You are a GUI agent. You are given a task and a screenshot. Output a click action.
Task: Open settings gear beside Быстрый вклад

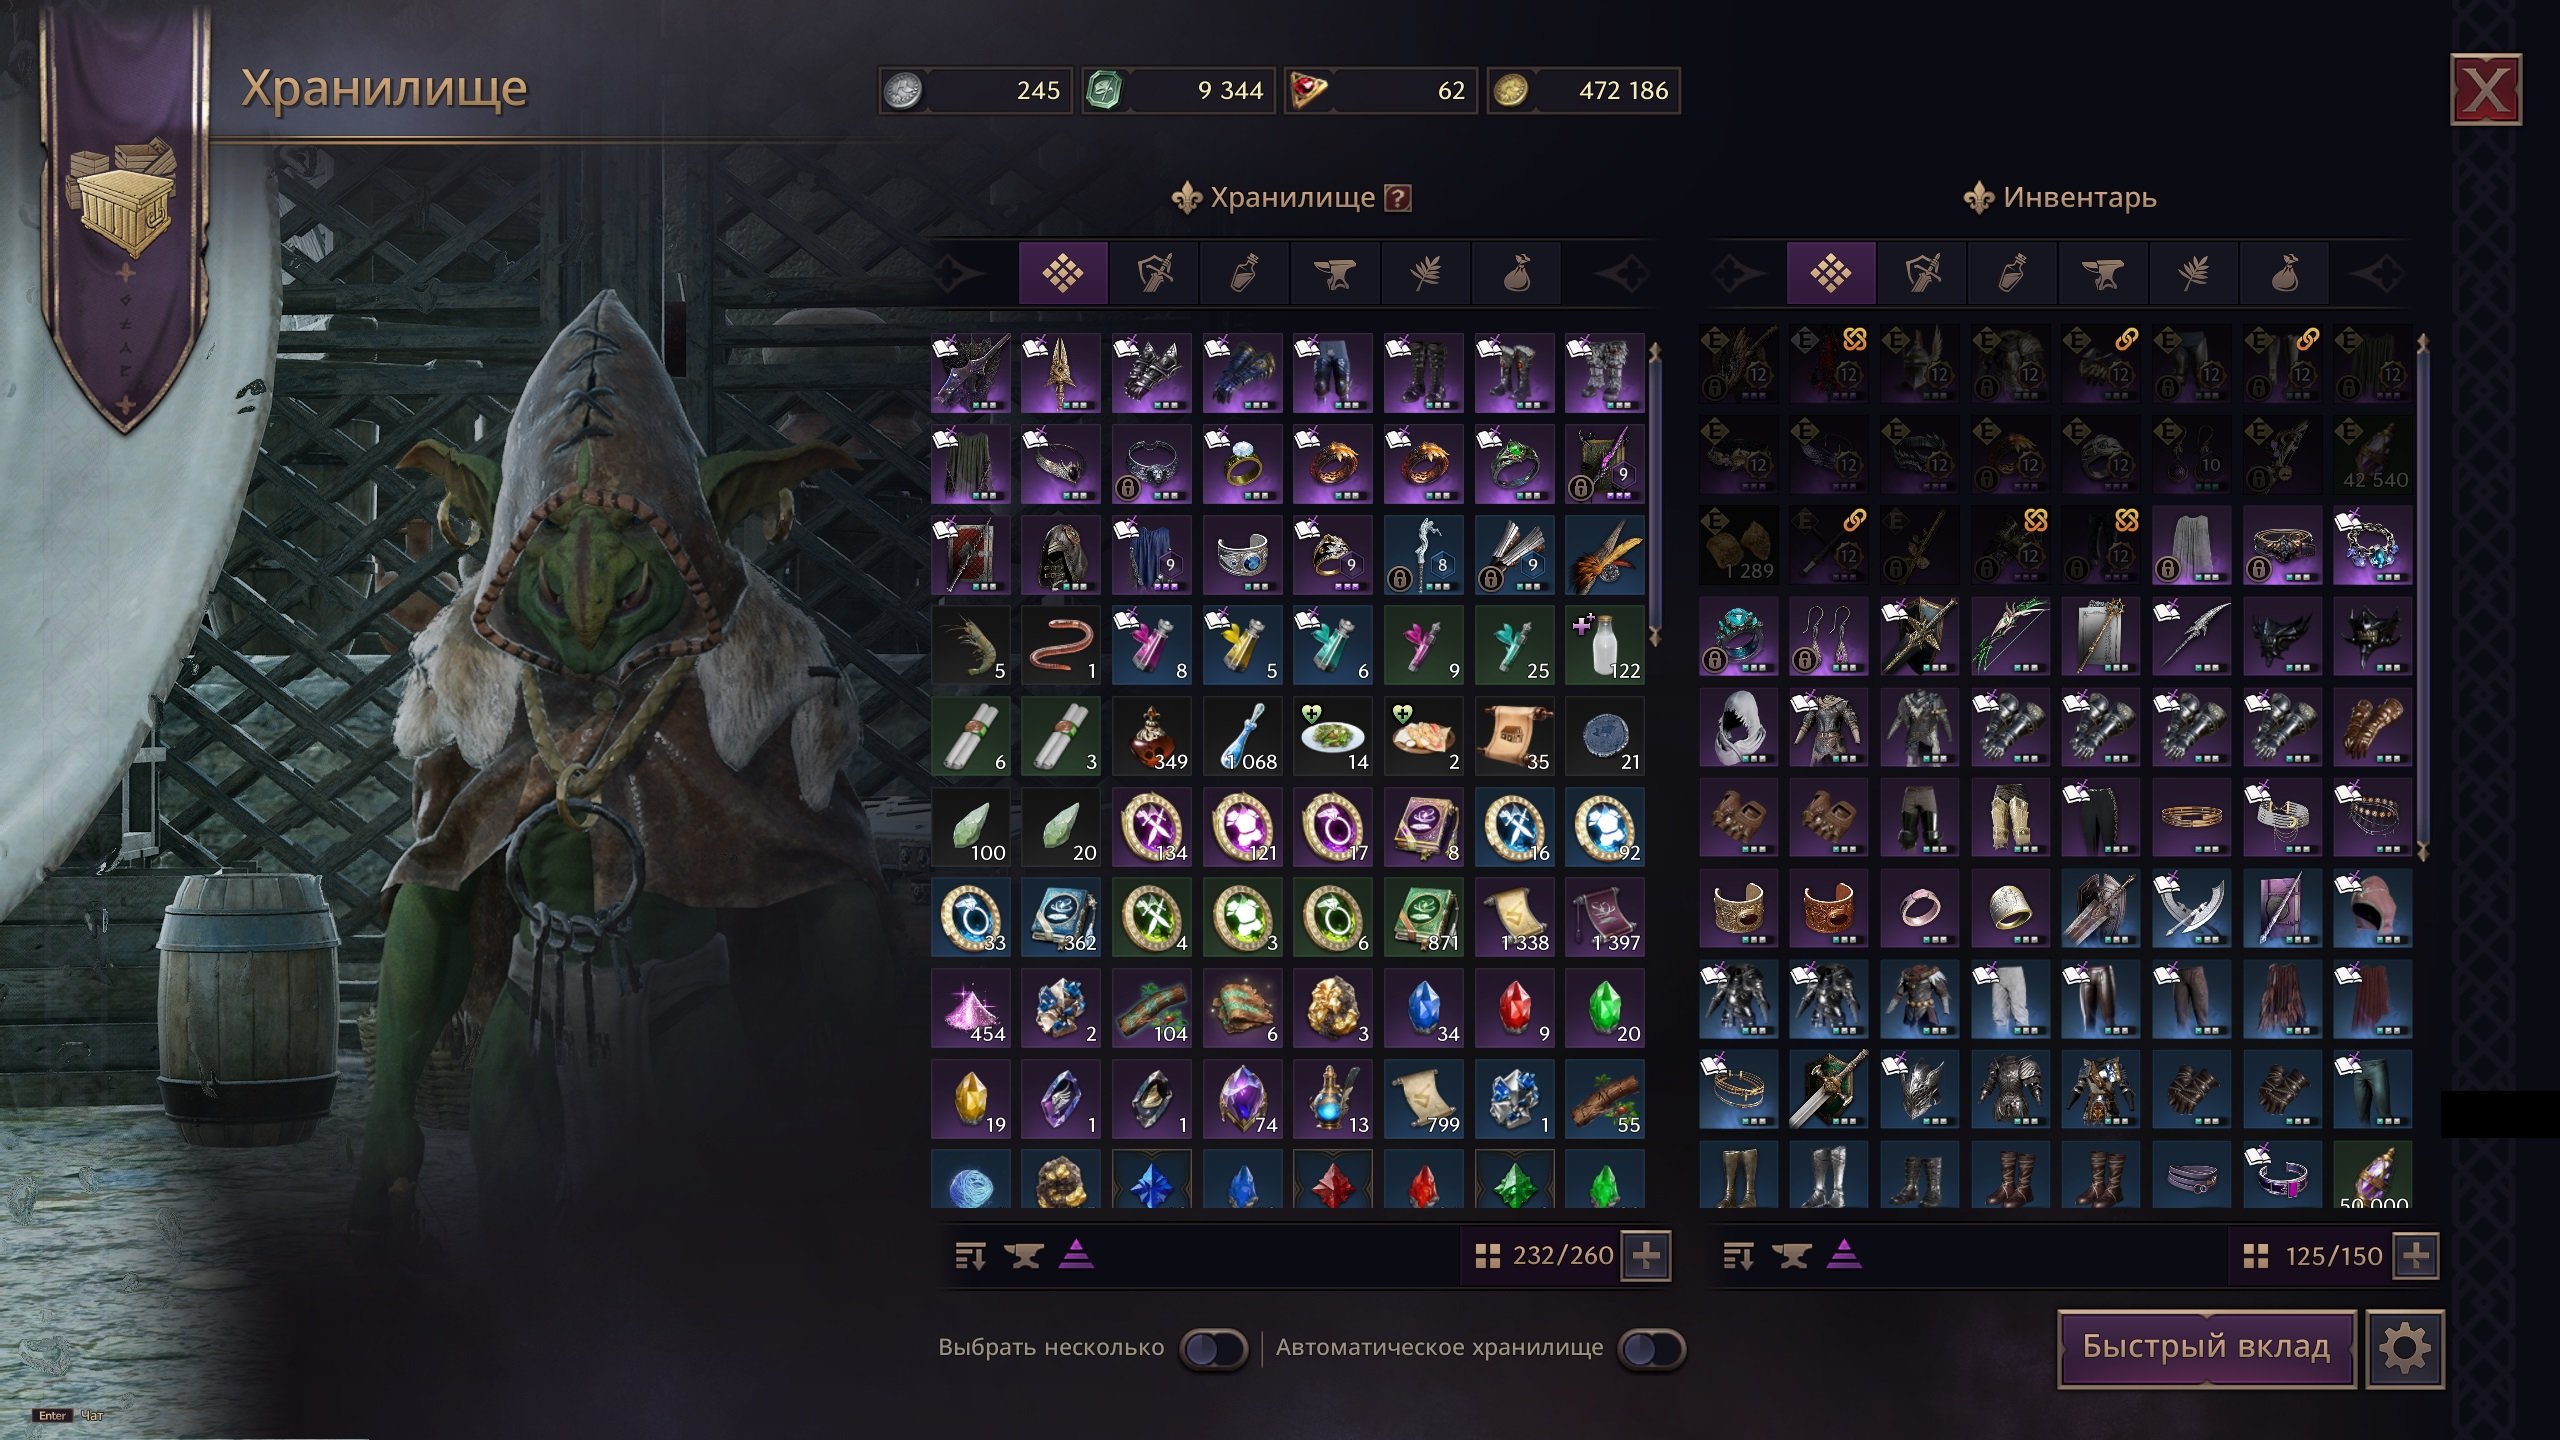(2405, 1348)
